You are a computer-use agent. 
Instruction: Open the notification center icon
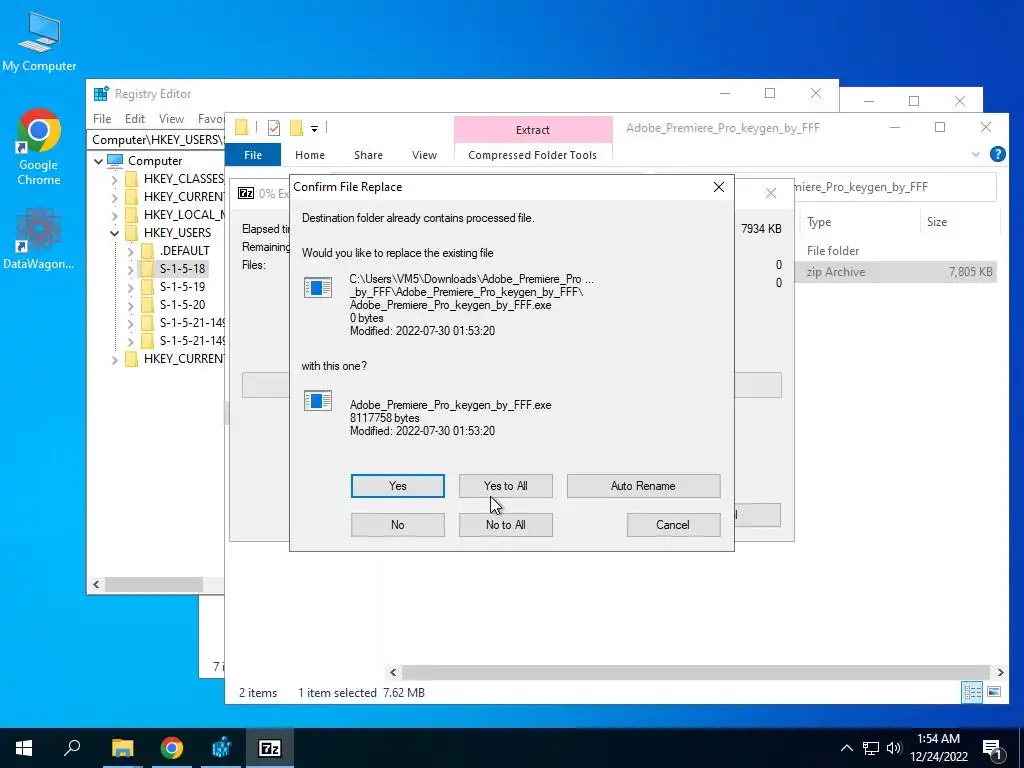(993, 749)
